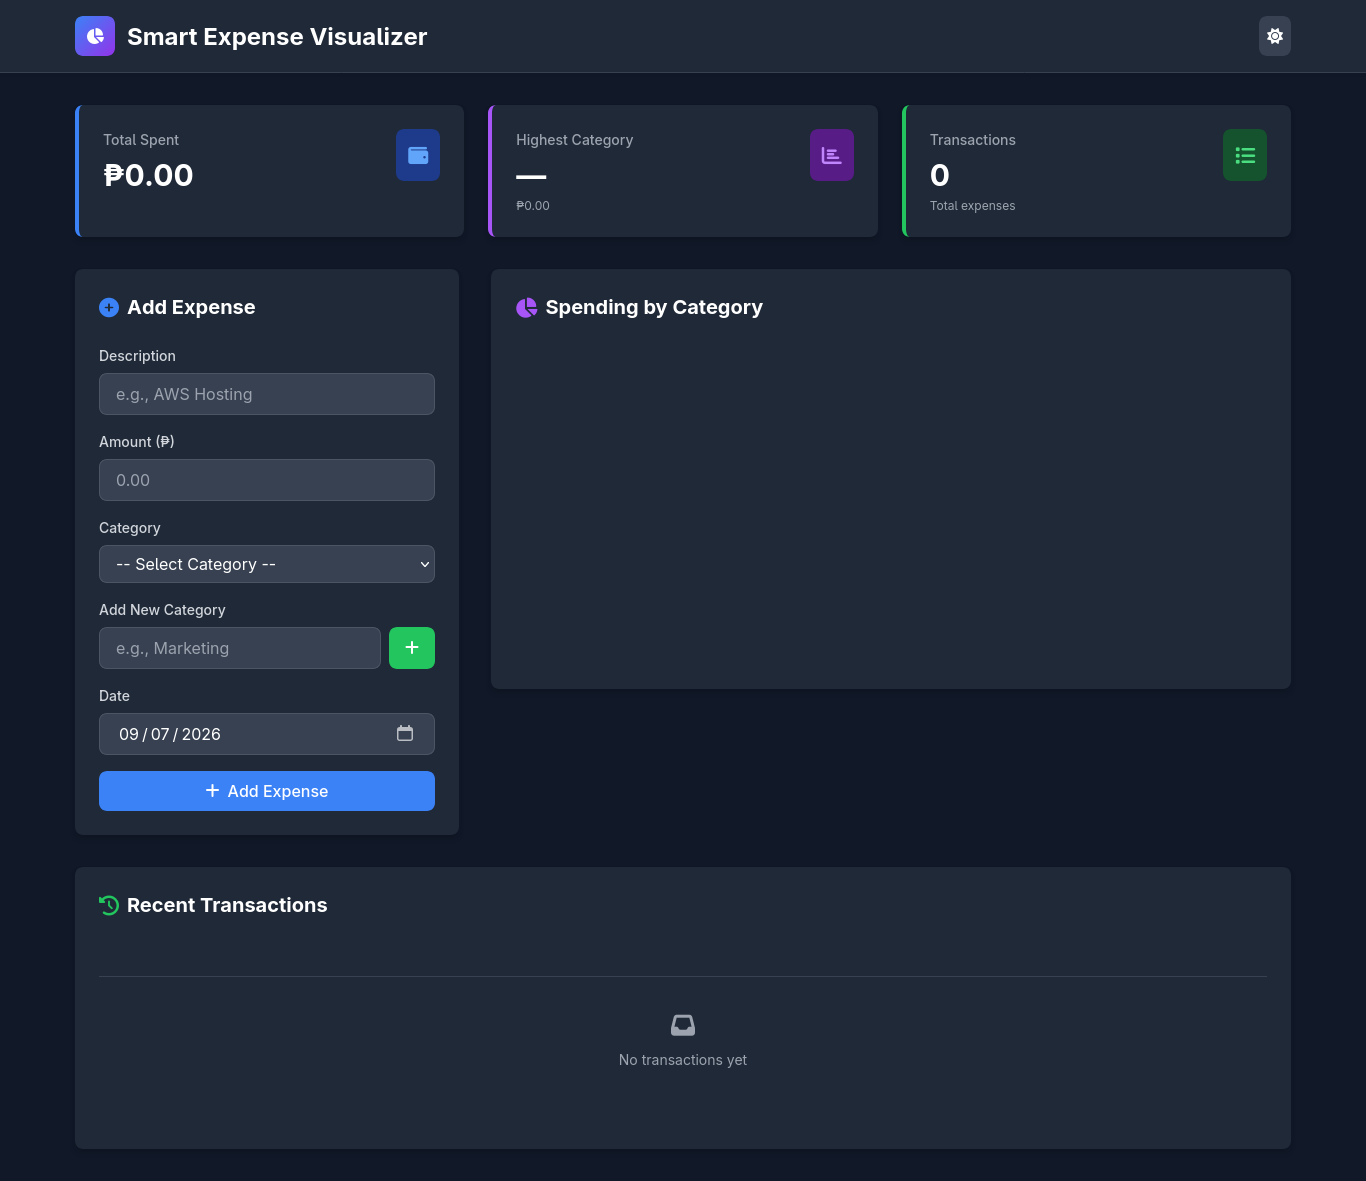Click the Transactions count 0
The height and width of the screenshot is (1181, 1366).
coord(940,175)
